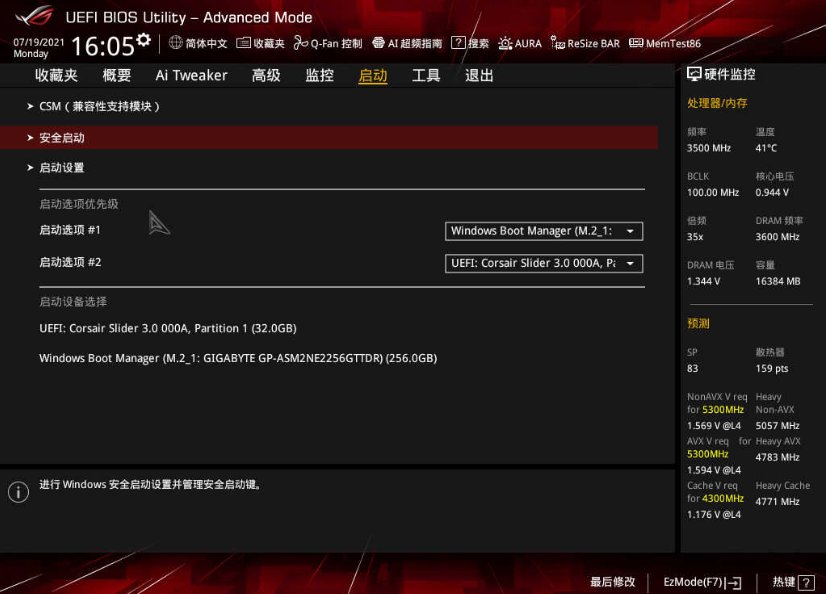This screenshot has width=826, height=594.
Task: Open the AURA lighting settings
Action: (523, 43)
